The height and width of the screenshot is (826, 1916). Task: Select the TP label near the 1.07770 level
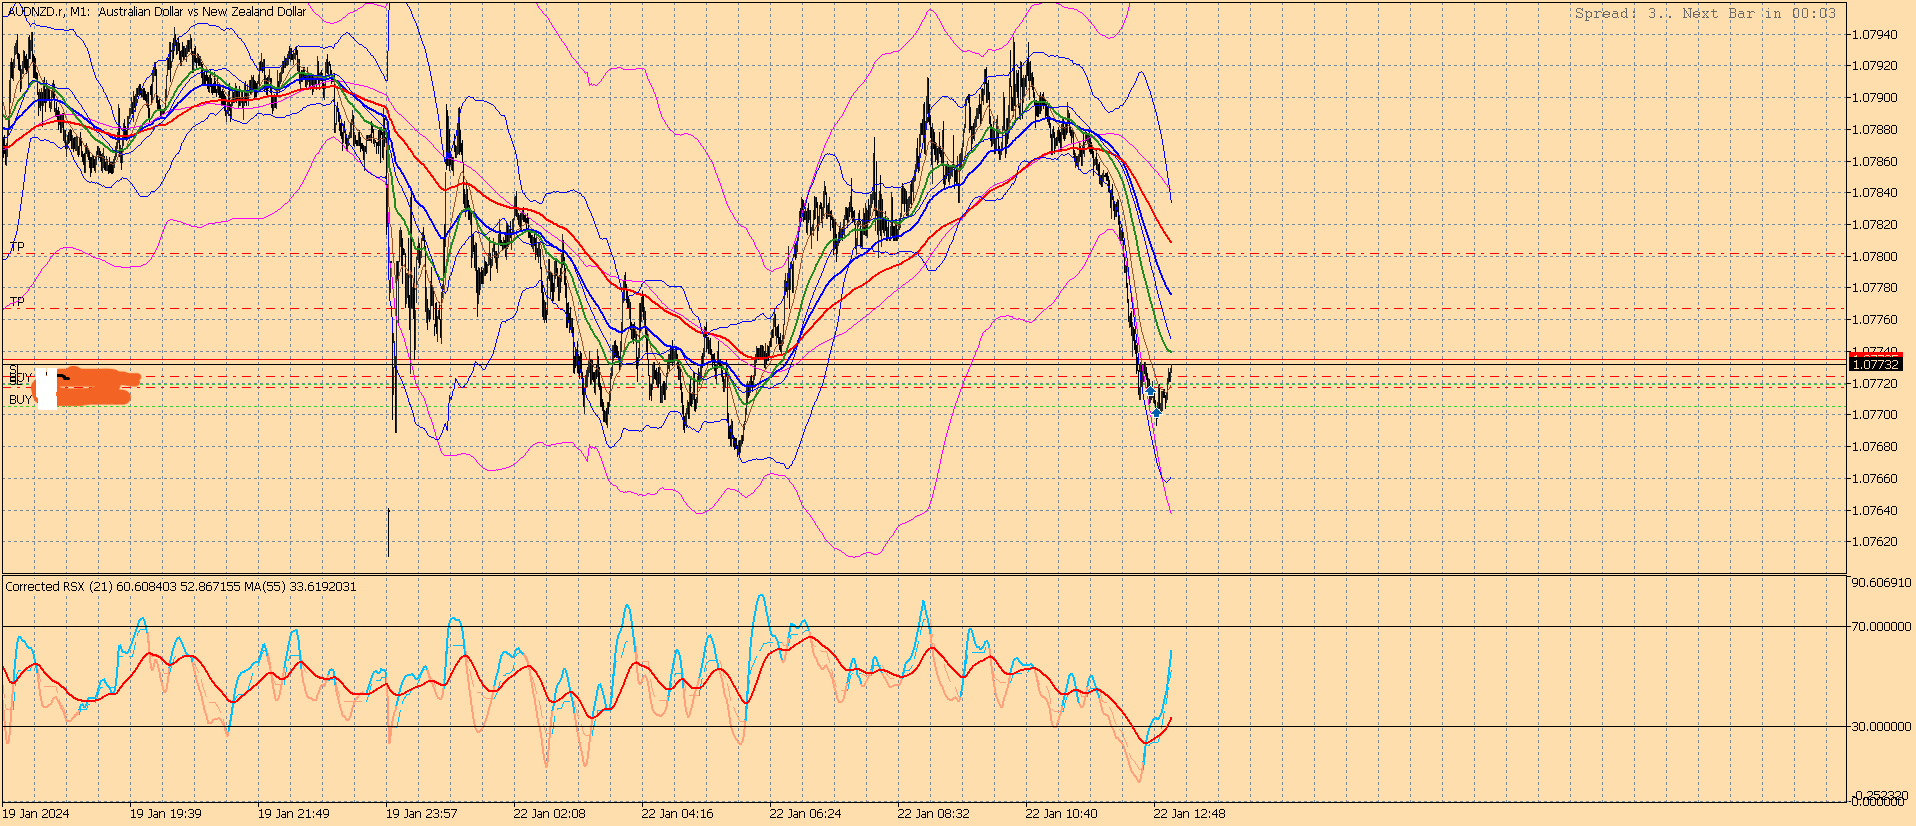click(x=17, y=302)
